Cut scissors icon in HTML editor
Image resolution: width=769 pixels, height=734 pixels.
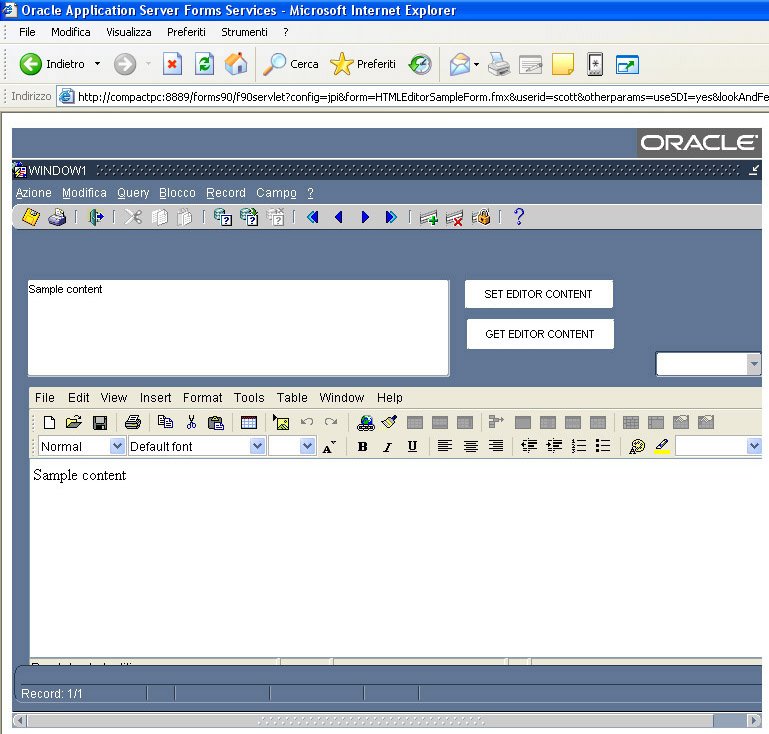point(191,422)
